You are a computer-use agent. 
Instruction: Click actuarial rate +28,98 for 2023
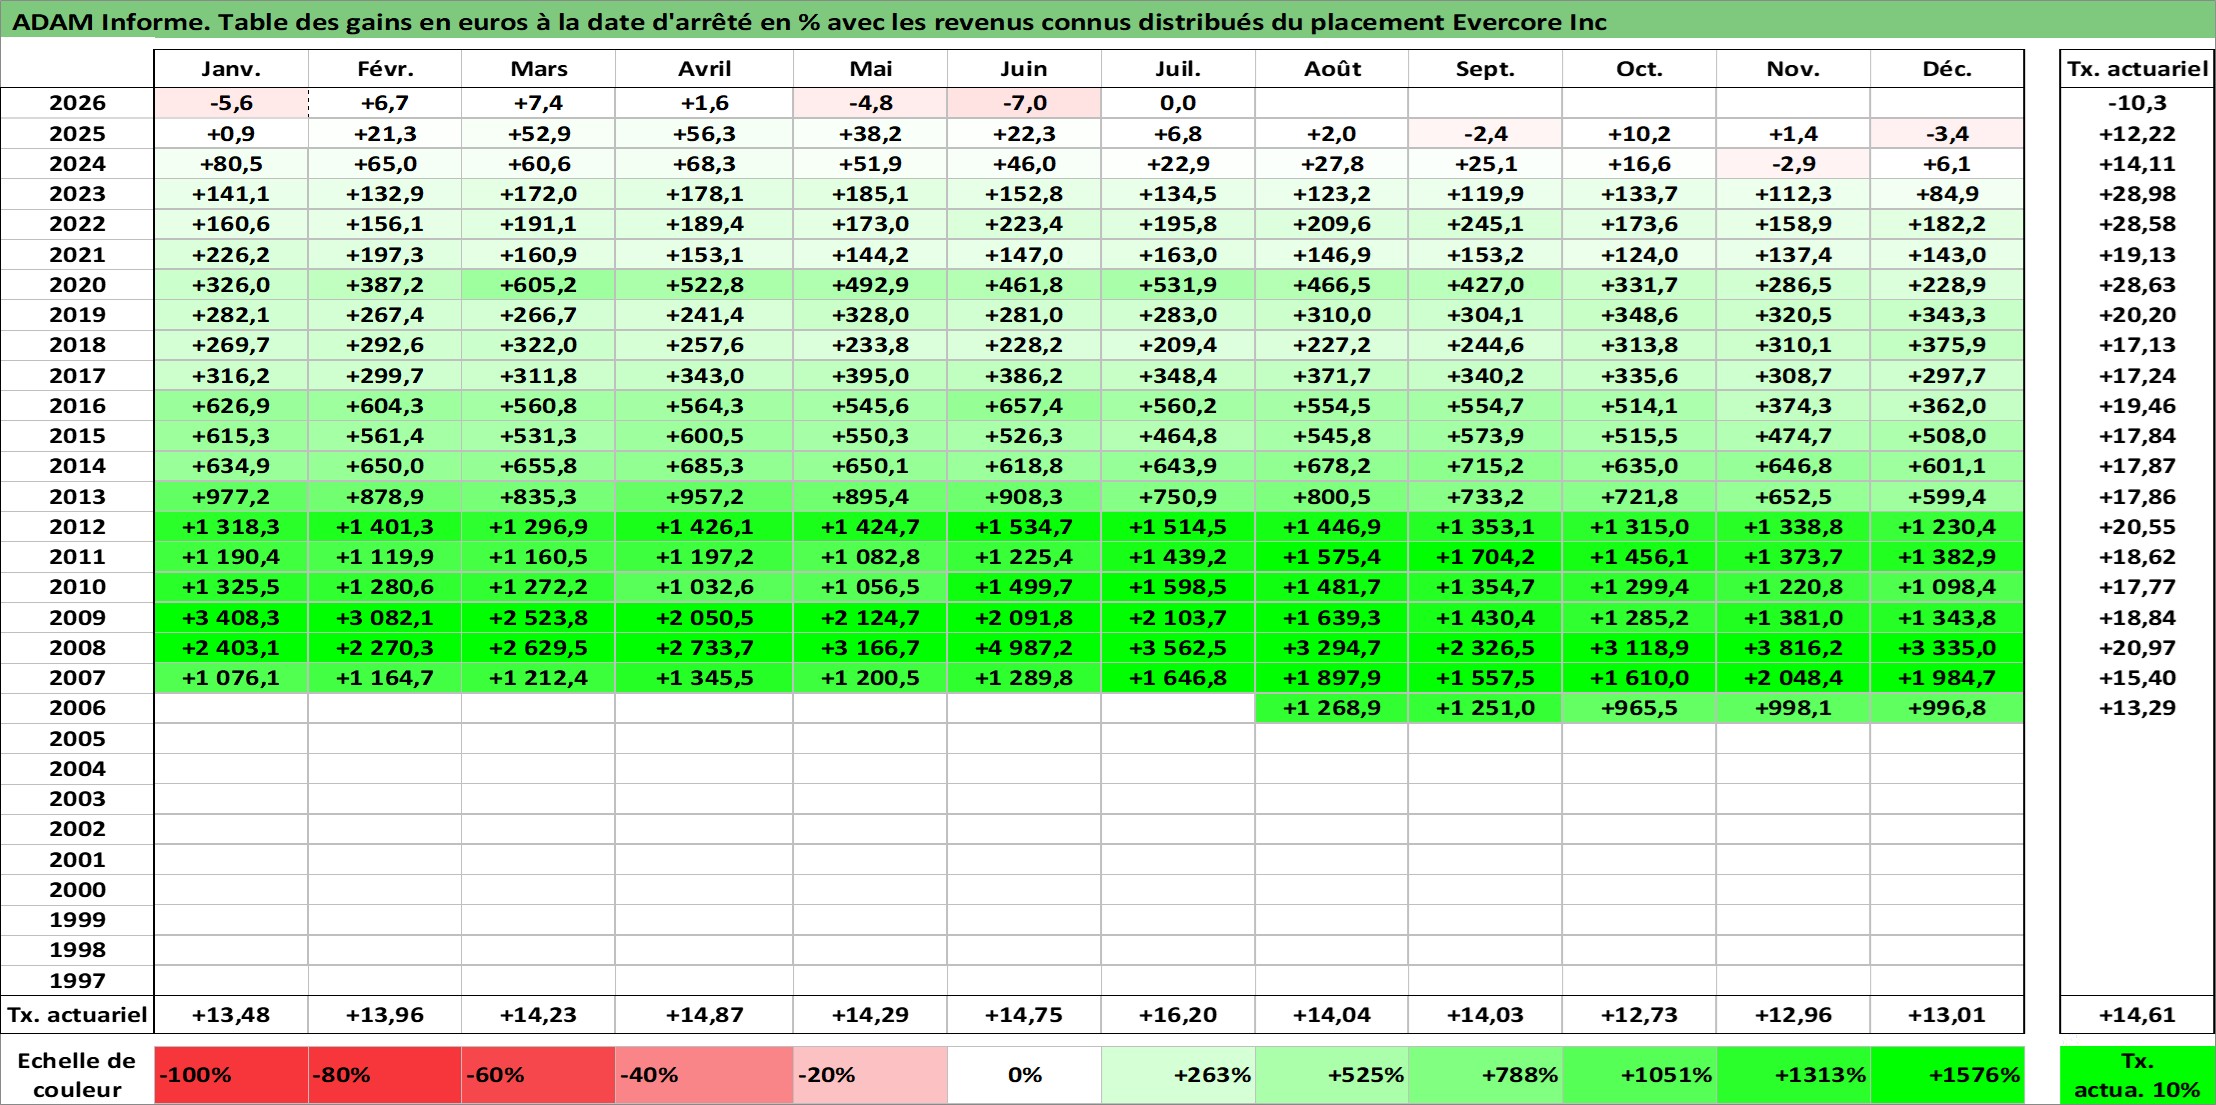2137,194
